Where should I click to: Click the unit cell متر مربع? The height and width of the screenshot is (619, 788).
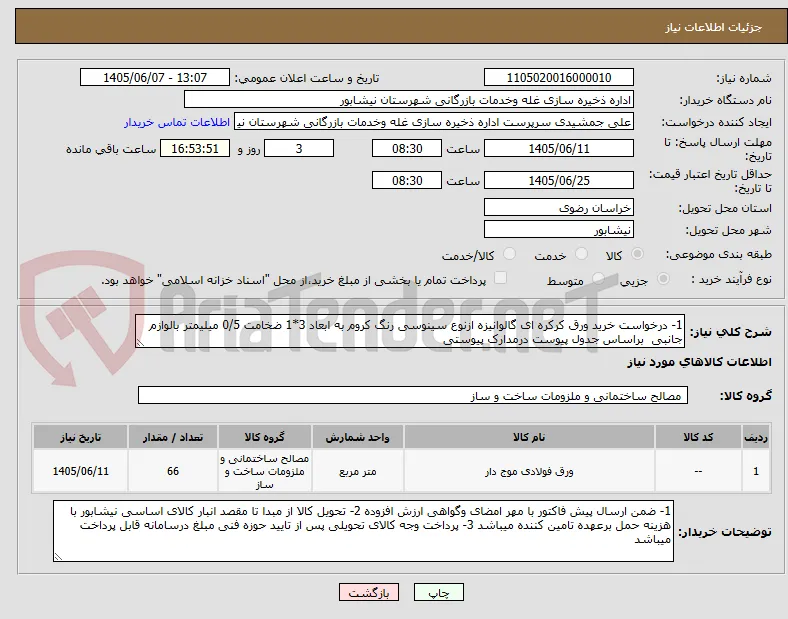(357, 471)
